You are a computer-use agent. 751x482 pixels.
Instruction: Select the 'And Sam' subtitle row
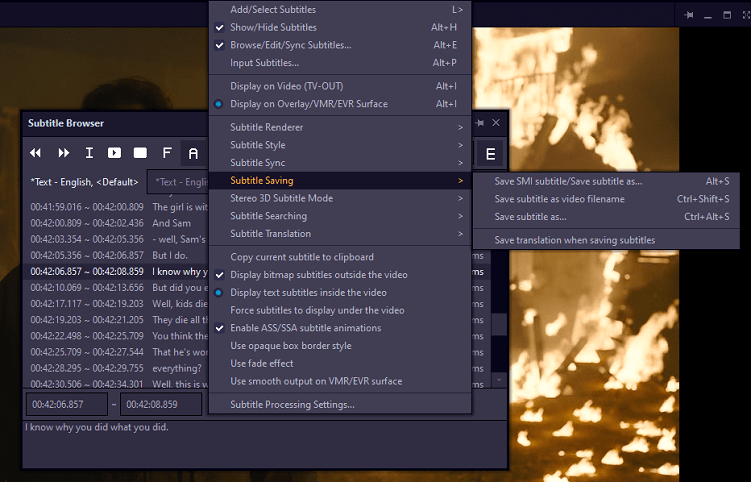[x=116, y=223]
